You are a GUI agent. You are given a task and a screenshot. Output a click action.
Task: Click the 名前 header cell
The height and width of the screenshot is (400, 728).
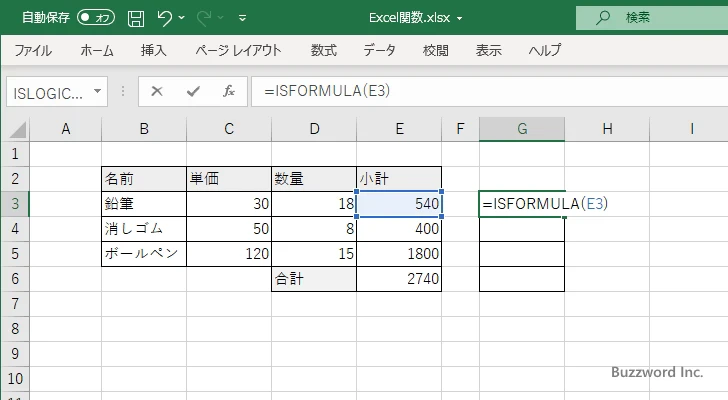pos(144,179)
